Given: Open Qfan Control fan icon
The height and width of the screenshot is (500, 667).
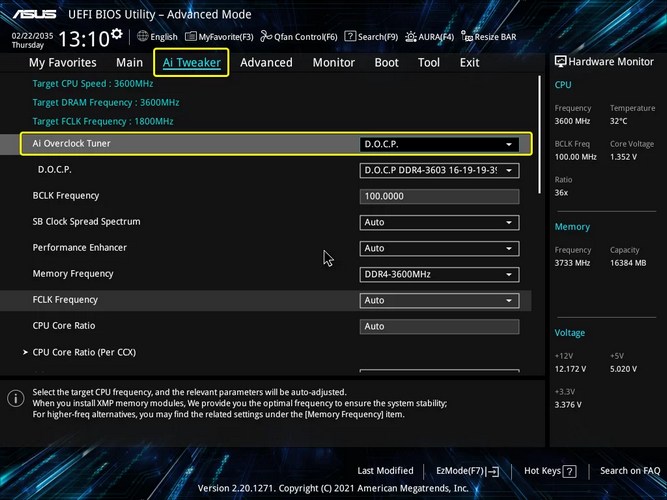Looking at the screenshot, I should pyautogui.click(x=266, y=36).
